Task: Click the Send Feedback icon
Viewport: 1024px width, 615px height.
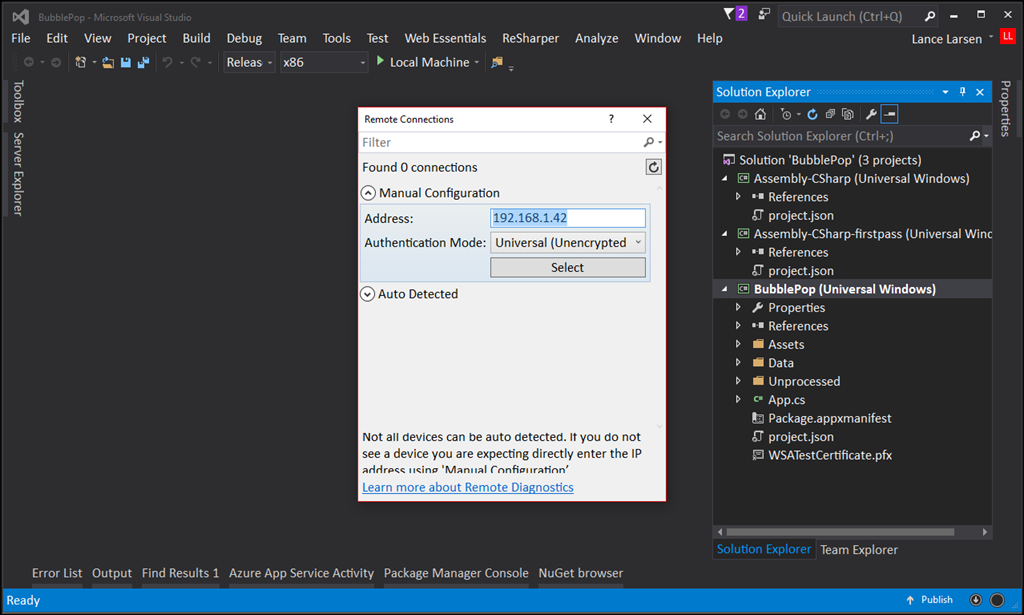Action: coord(764,14)
